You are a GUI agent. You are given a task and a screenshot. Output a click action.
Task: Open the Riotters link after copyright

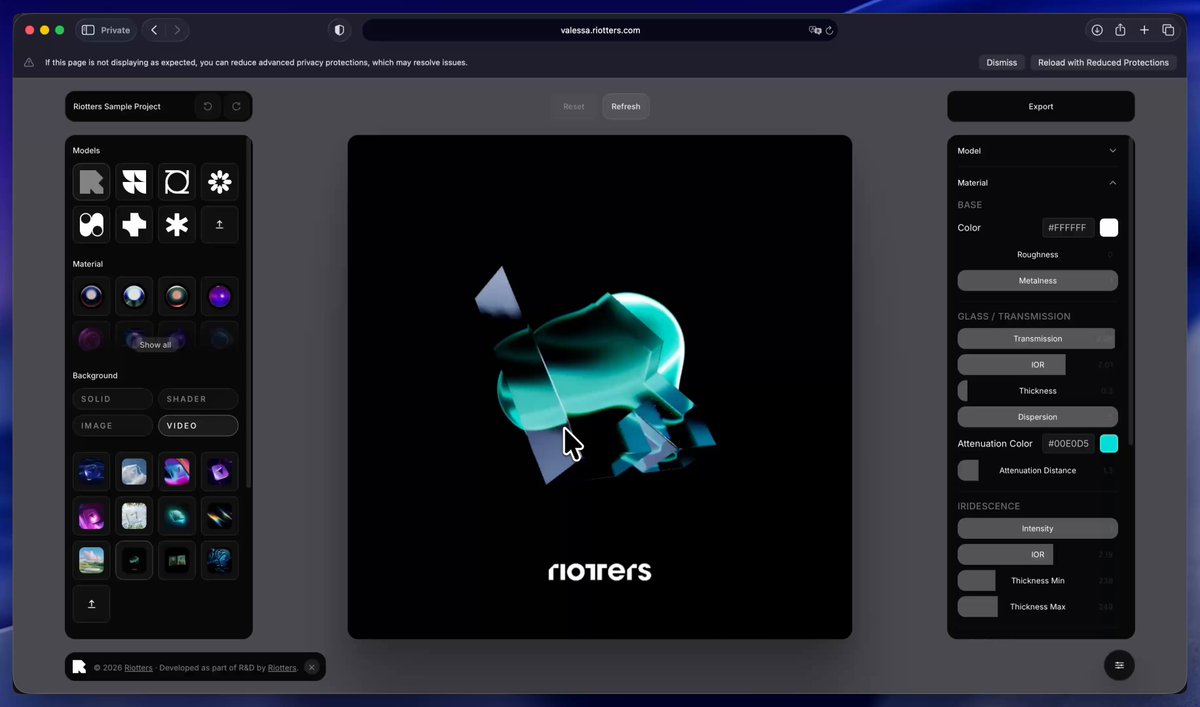point(139,667)
